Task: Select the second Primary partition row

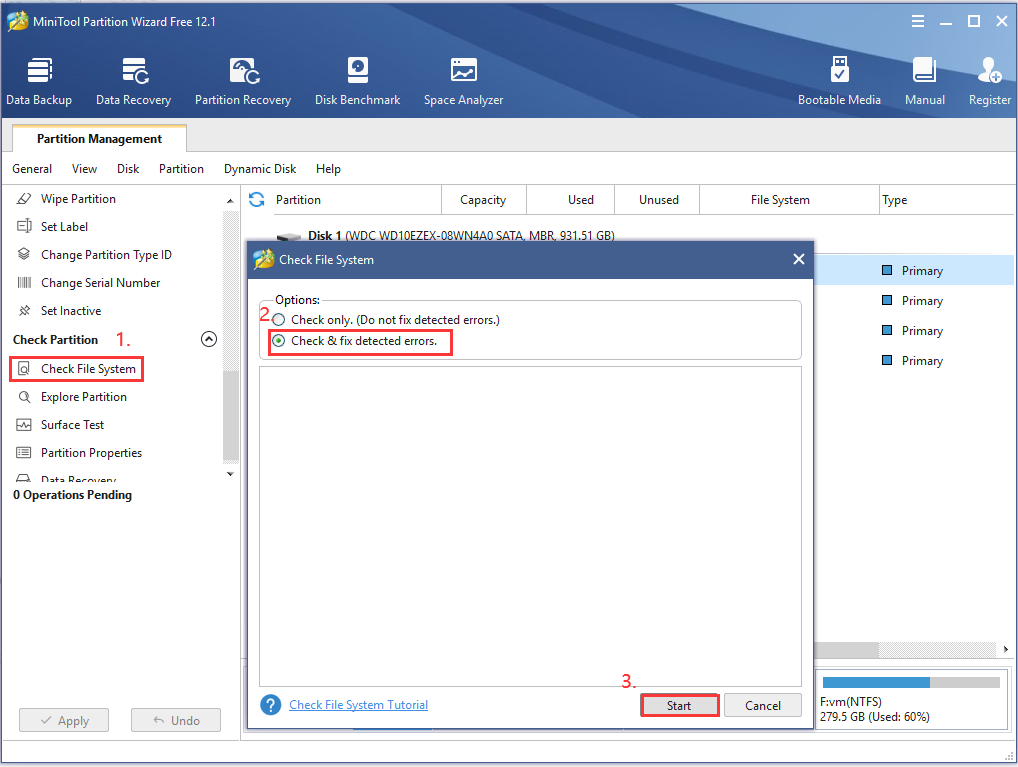Action: pyautogui.click(x=913, y=301)
